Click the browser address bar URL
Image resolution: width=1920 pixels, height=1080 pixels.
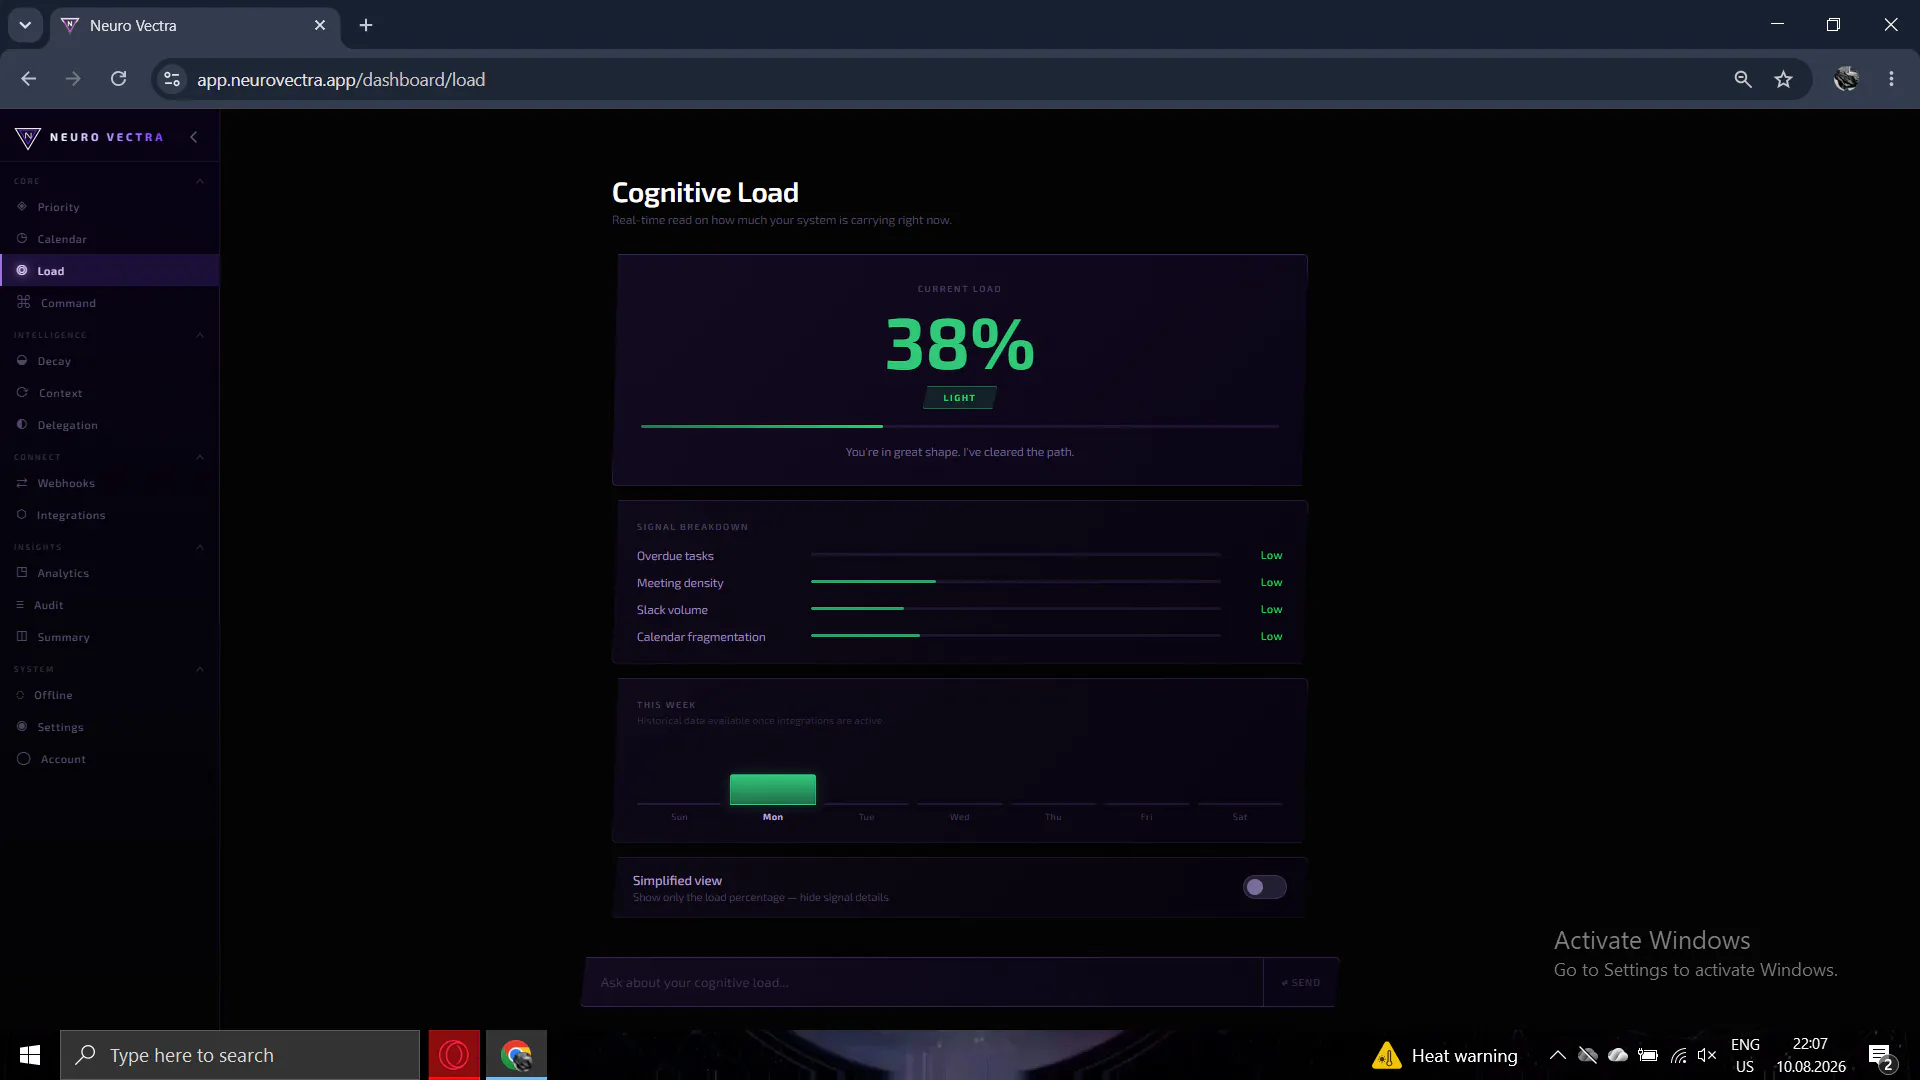point(341,80)
